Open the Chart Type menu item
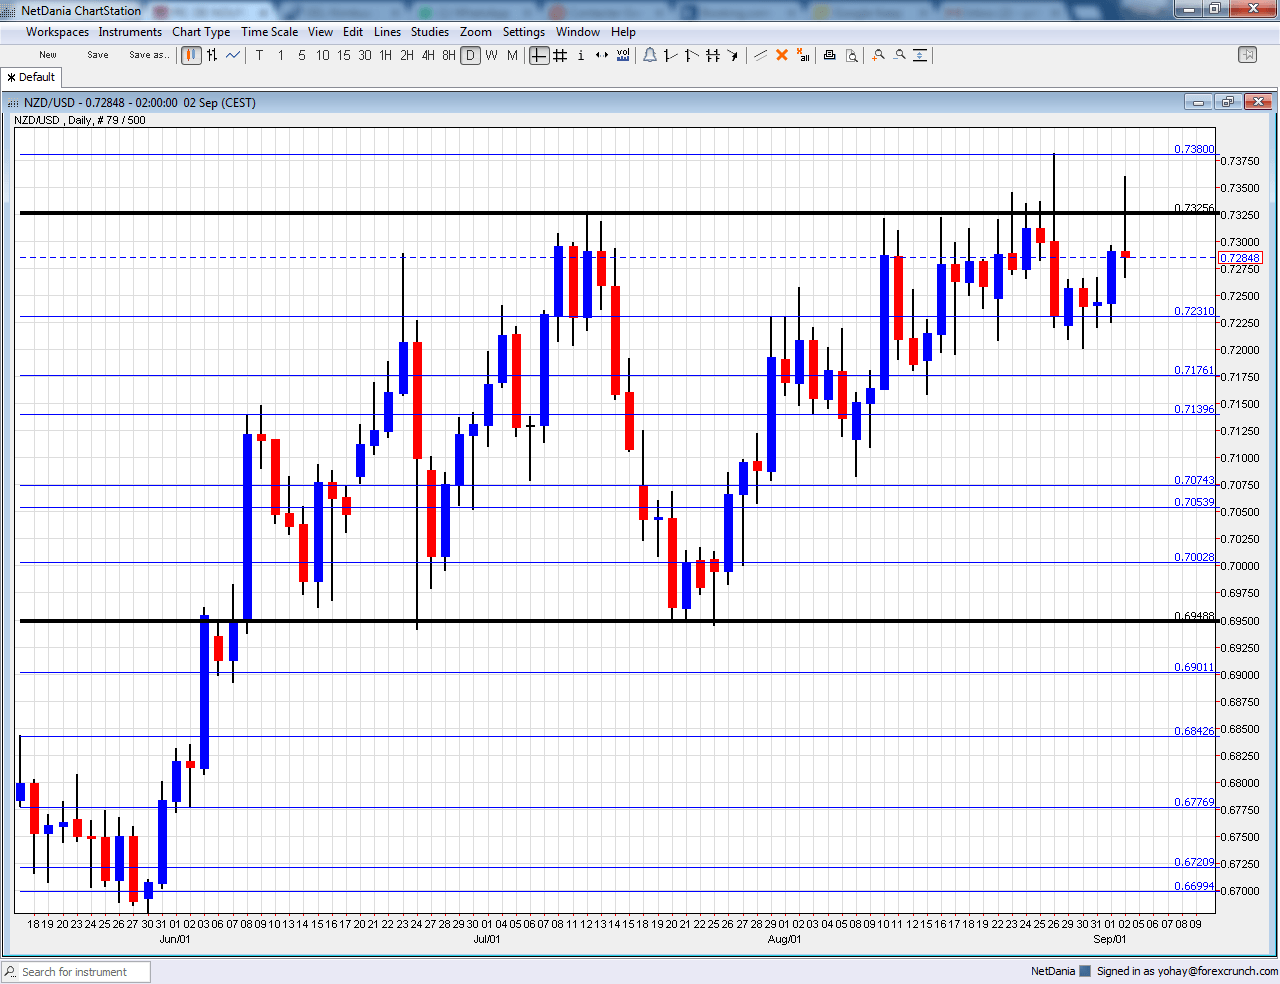The width and height of the screenshot is (1280, 984). pos(200,31)
